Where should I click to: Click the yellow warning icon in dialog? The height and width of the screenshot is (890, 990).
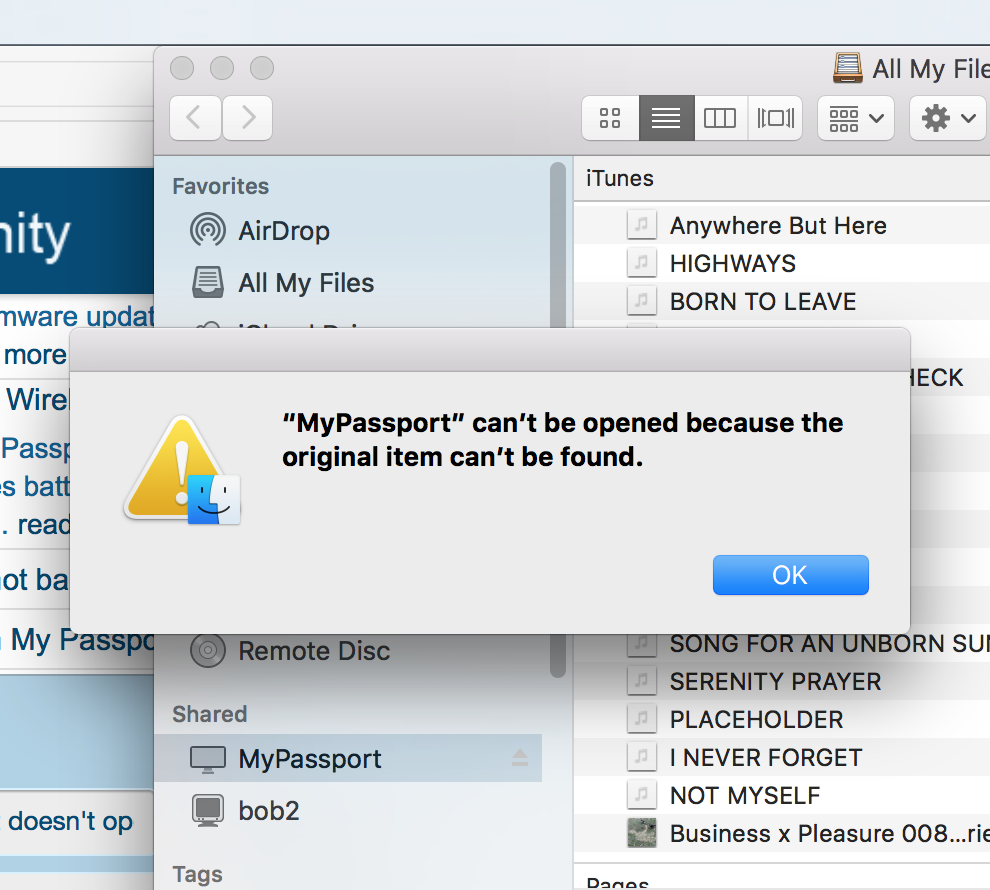pos(182,470)
